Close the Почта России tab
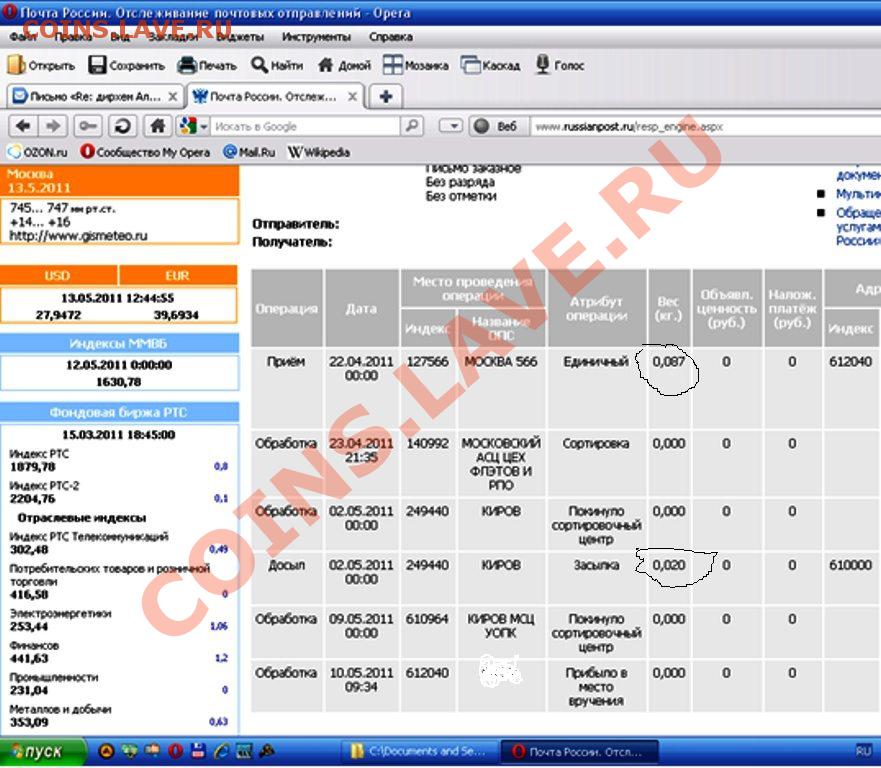 pos(352,97)
